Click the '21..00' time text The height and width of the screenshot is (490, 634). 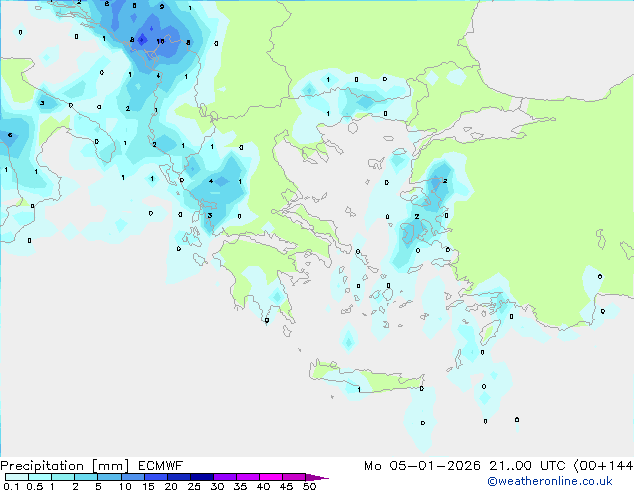point(511,466)
